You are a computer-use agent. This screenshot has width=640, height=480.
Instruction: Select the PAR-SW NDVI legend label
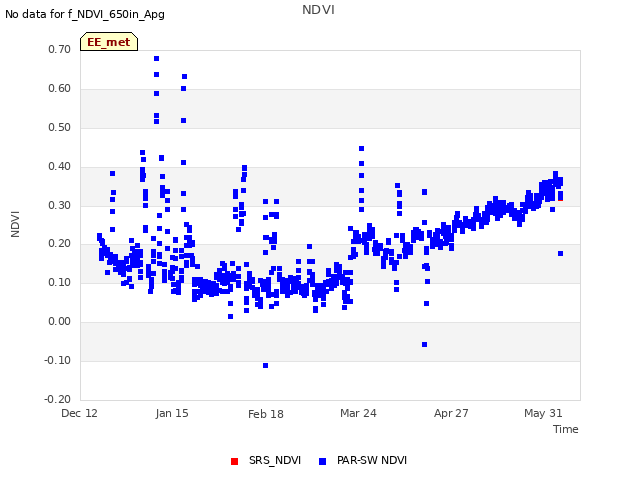click(372, 460)
